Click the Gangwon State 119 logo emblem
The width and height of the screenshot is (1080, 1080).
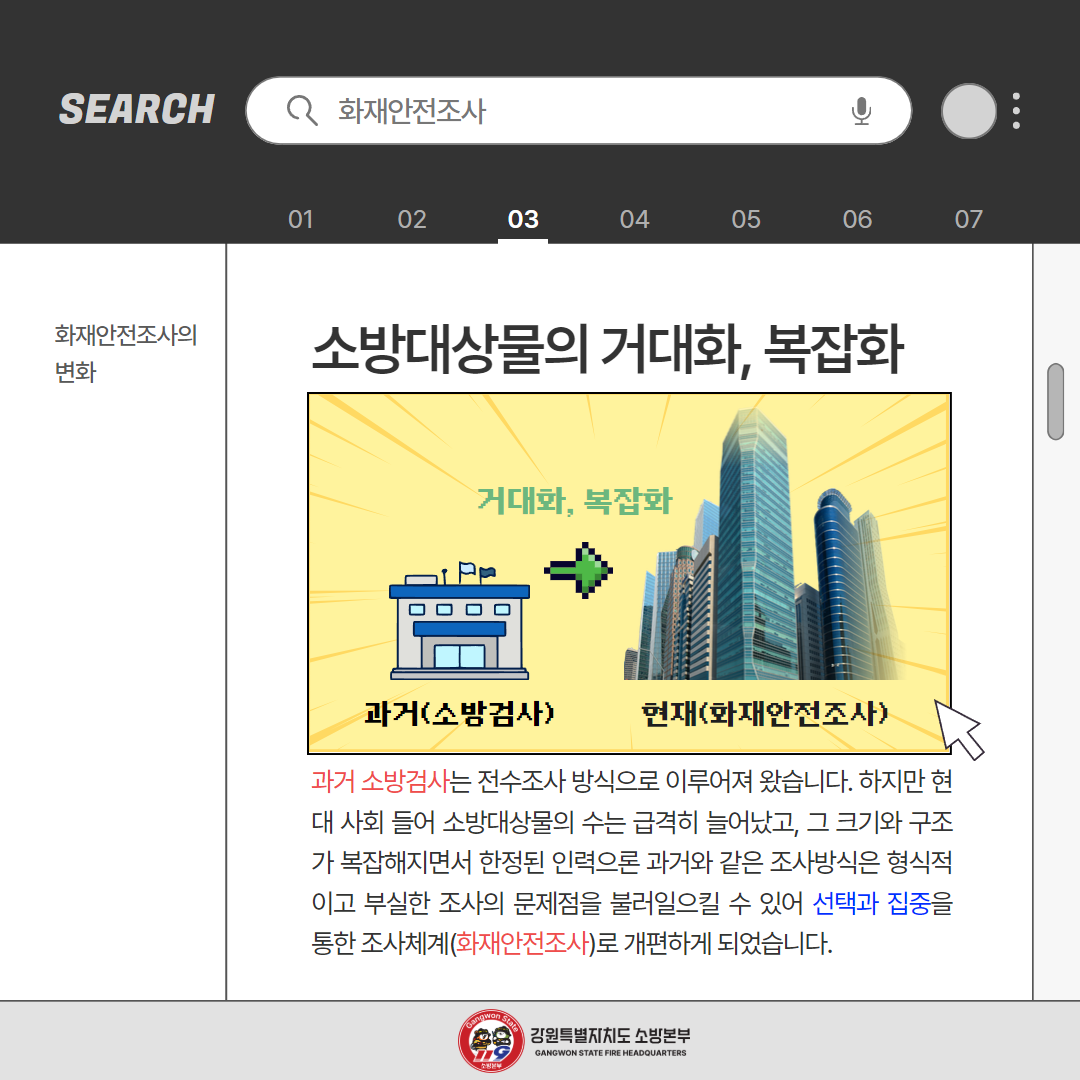click(x=490, y=1041)
